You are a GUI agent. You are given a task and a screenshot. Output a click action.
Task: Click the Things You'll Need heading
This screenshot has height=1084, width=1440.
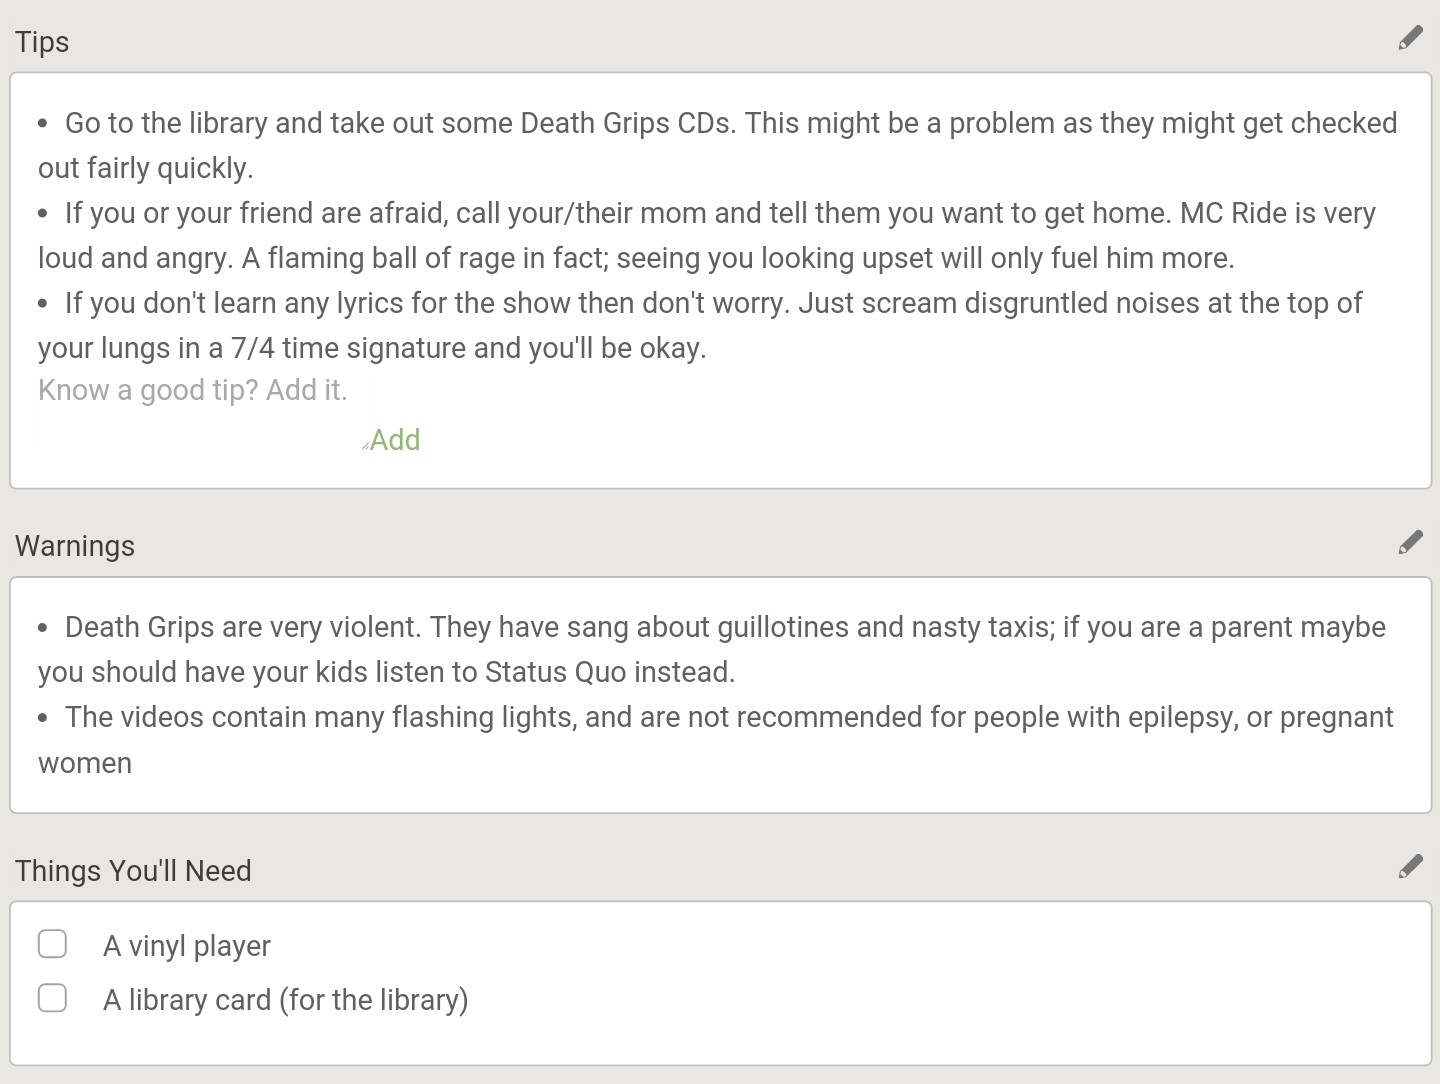click(133, 871)
